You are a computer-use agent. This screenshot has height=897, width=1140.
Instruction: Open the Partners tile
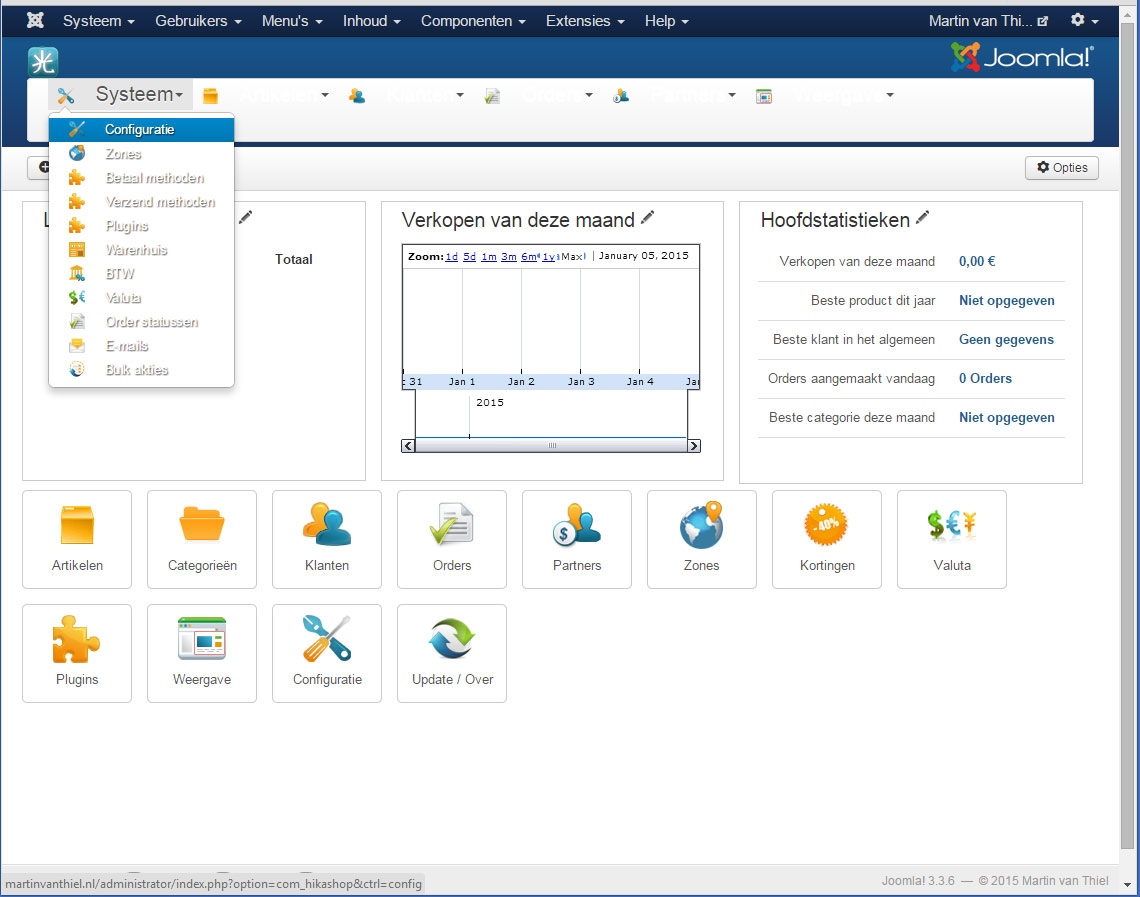(x=577, y=539)
